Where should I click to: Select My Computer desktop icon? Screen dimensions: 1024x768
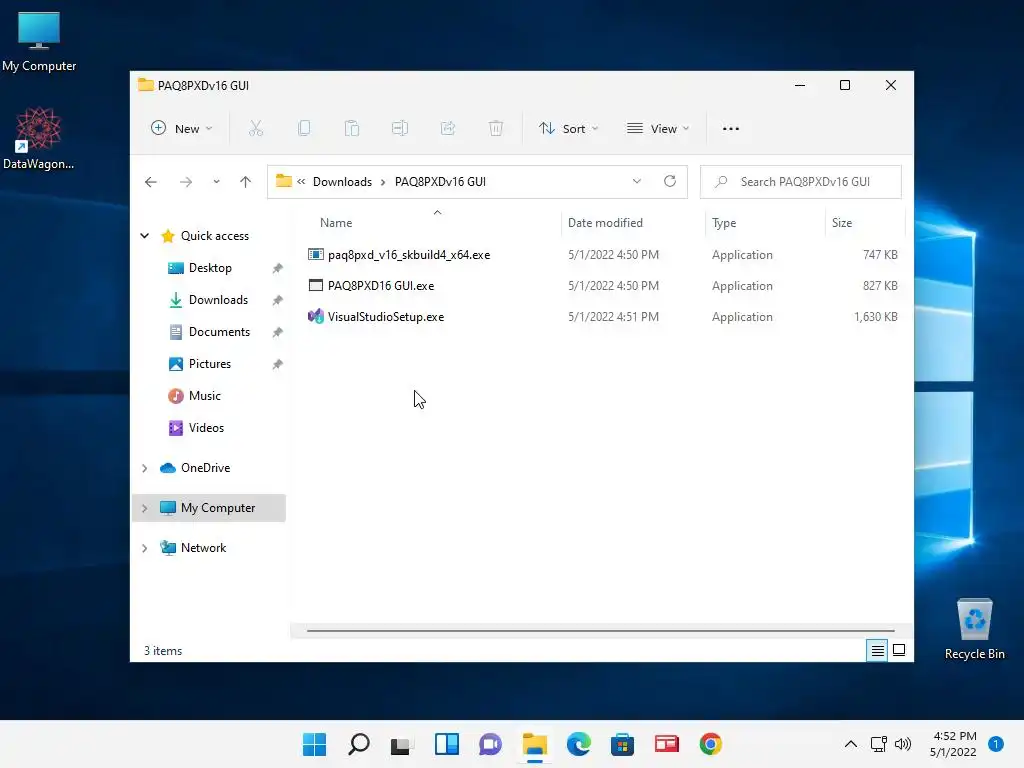pyautogui.click(x=39, y=41)
